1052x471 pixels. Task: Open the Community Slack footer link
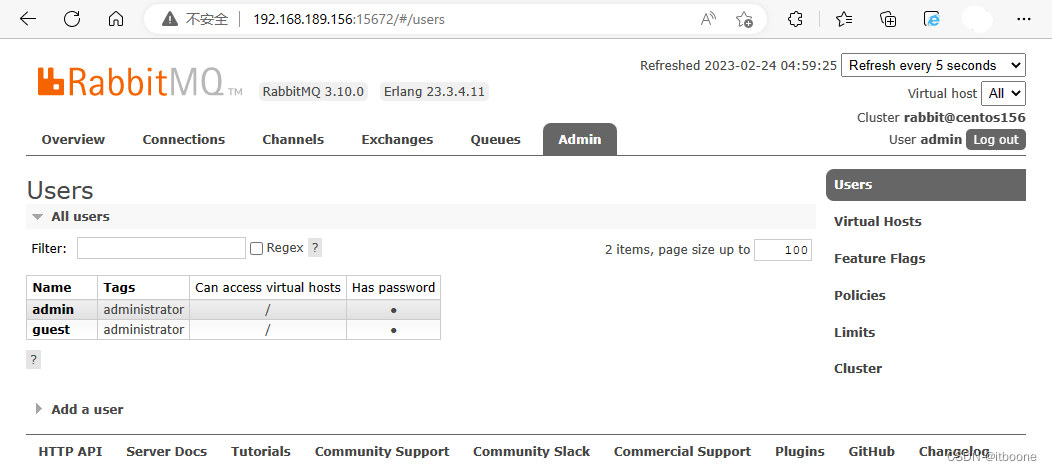click(531, 452)
